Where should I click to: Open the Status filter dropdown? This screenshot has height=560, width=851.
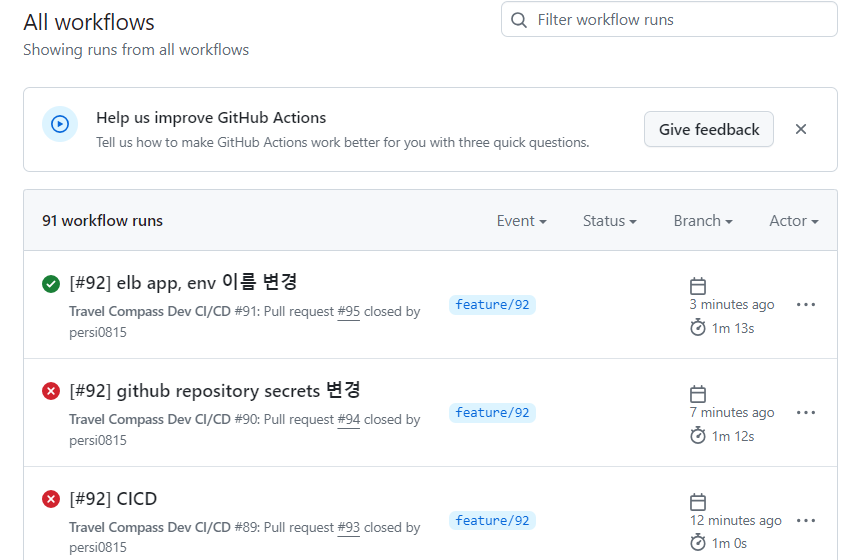click(609, 221)
